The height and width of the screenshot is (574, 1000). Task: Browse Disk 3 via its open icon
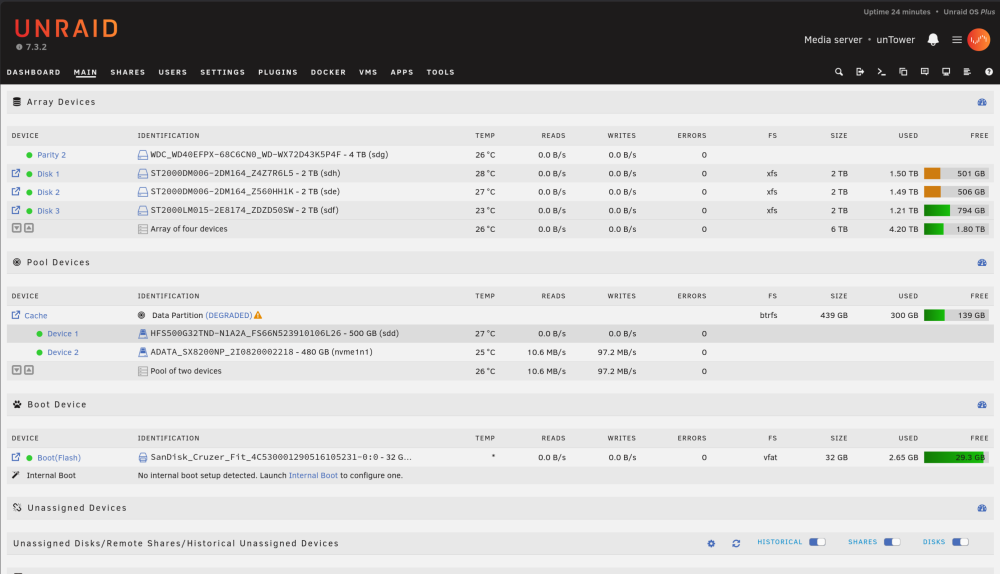[16, 210]
